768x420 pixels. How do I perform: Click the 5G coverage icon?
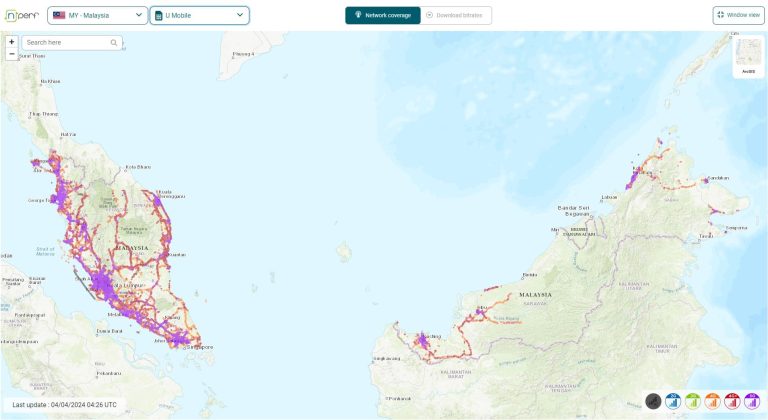pyautogui.click(x=751, y=401)
